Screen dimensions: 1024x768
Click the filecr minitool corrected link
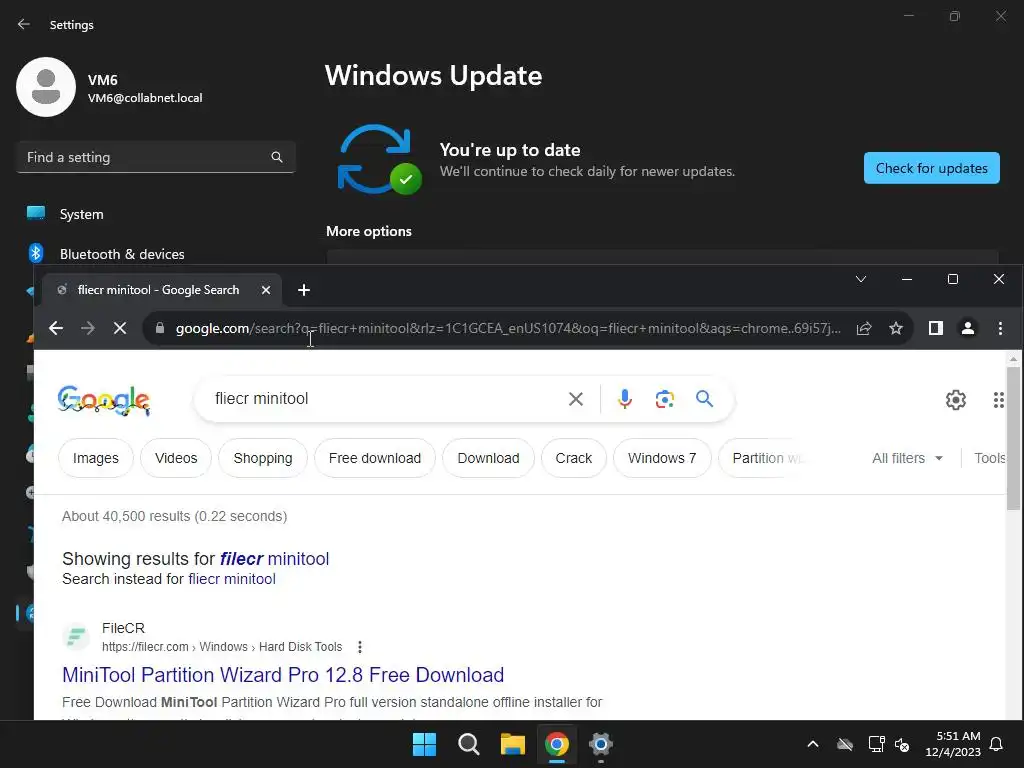click(274, 559)
